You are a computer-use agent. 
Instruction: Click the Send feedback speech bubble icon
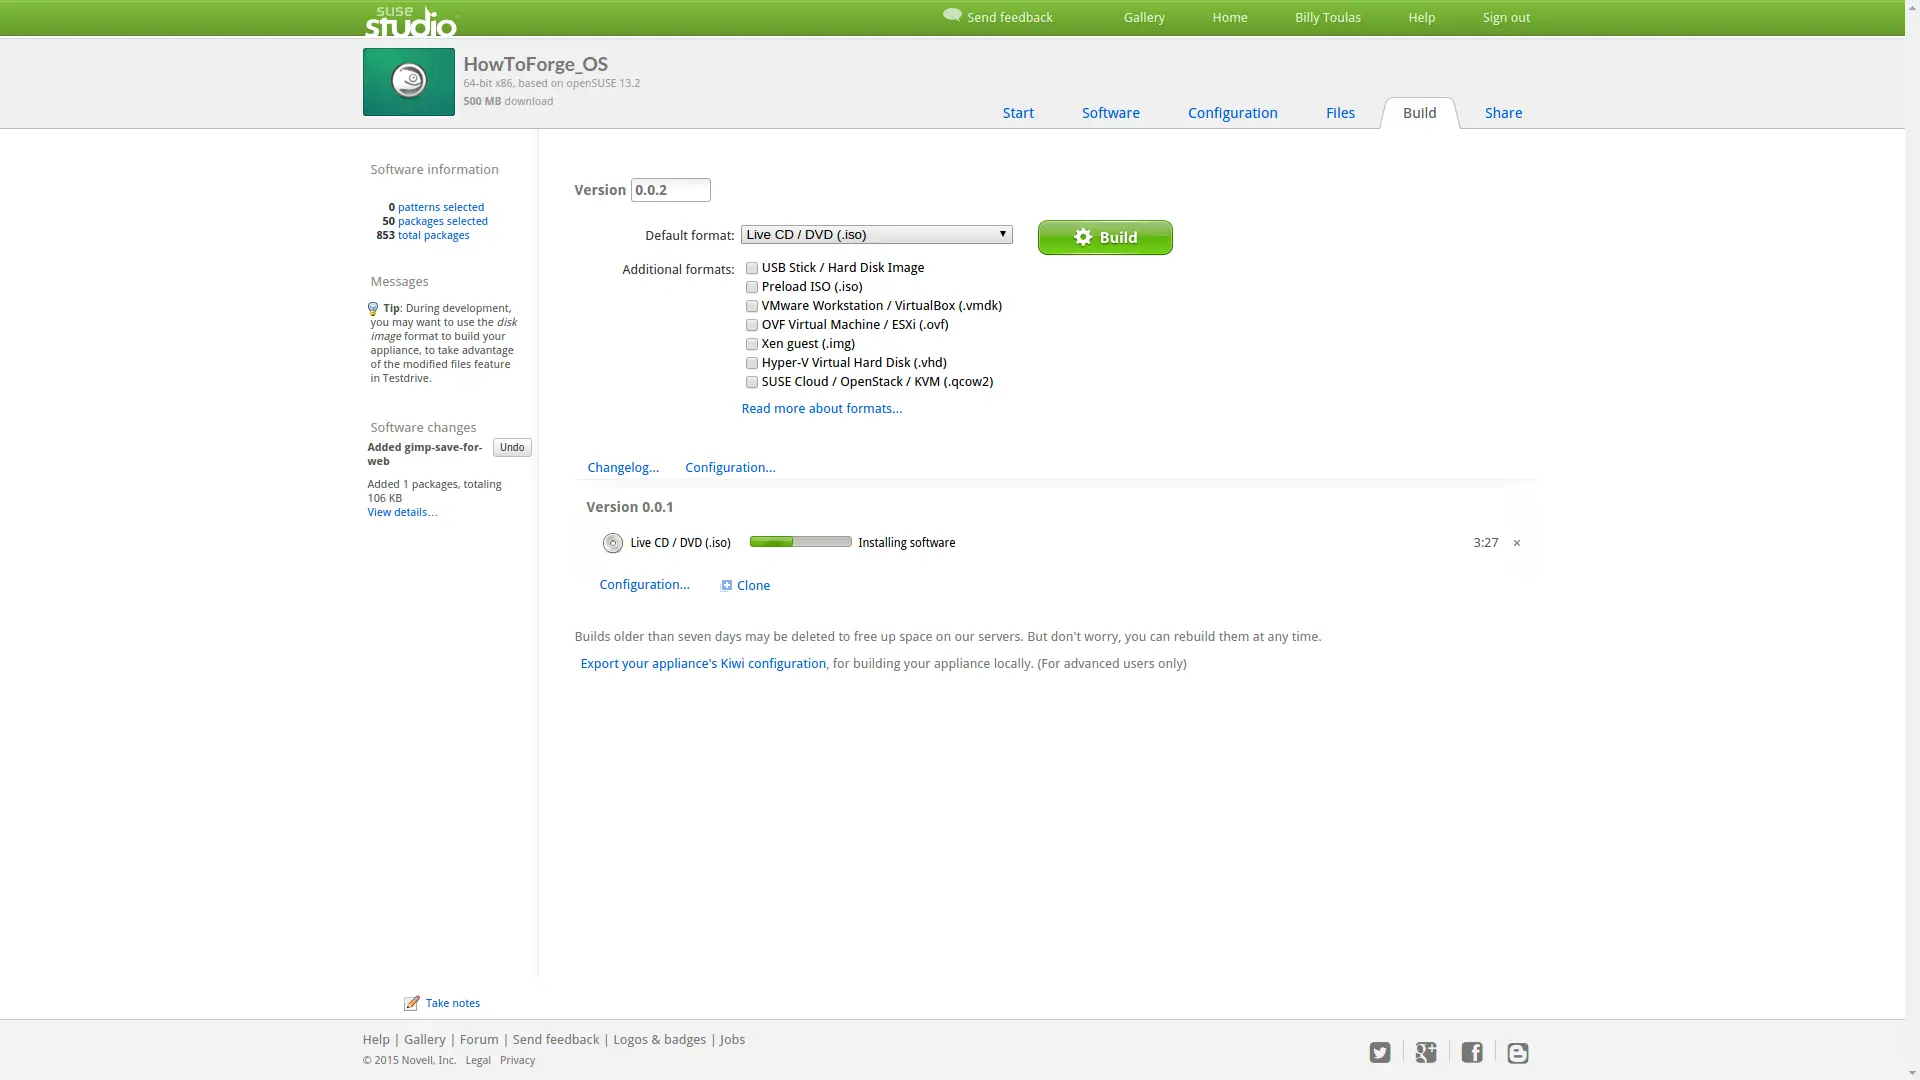coord(952,15)
